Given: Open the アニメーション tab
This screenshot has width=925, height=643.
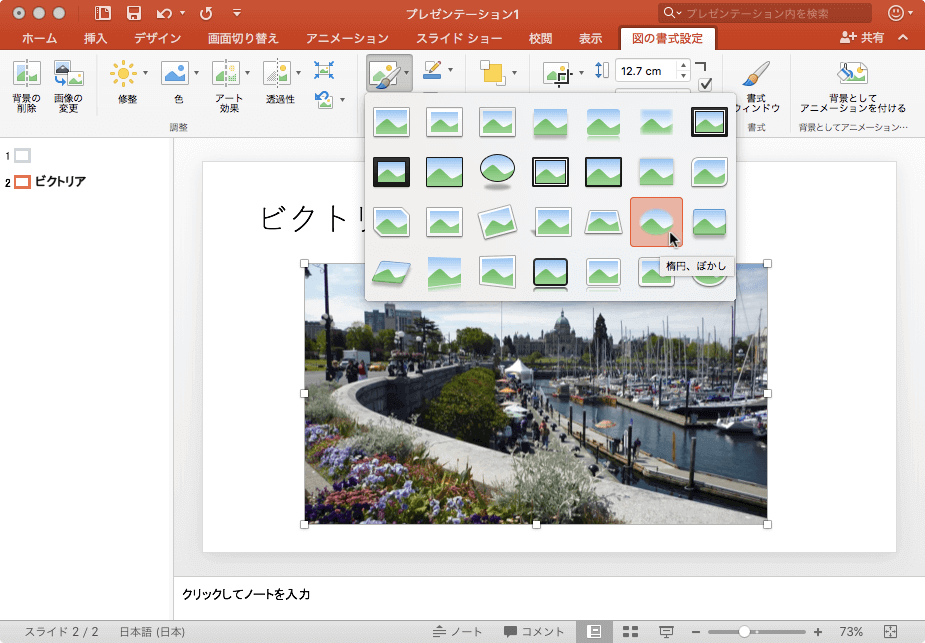Looking at the screenshot, I should point(347,39).
